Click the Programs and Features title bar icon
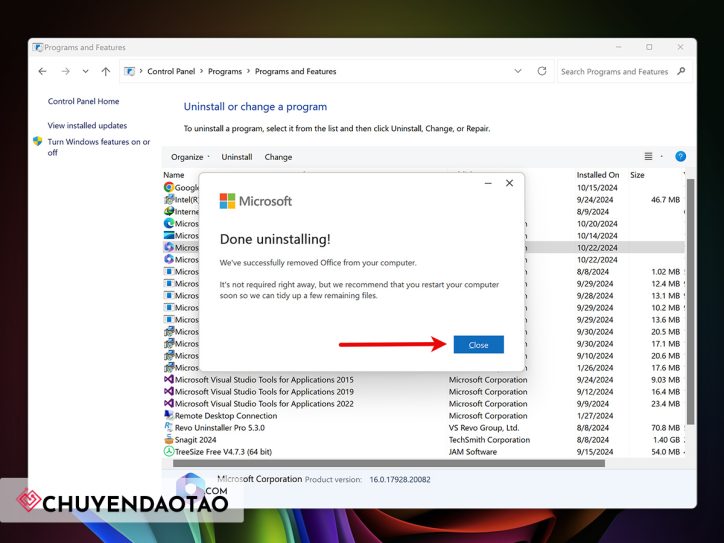724x543 pixels. pyautogui.click(x=37, y=47)
